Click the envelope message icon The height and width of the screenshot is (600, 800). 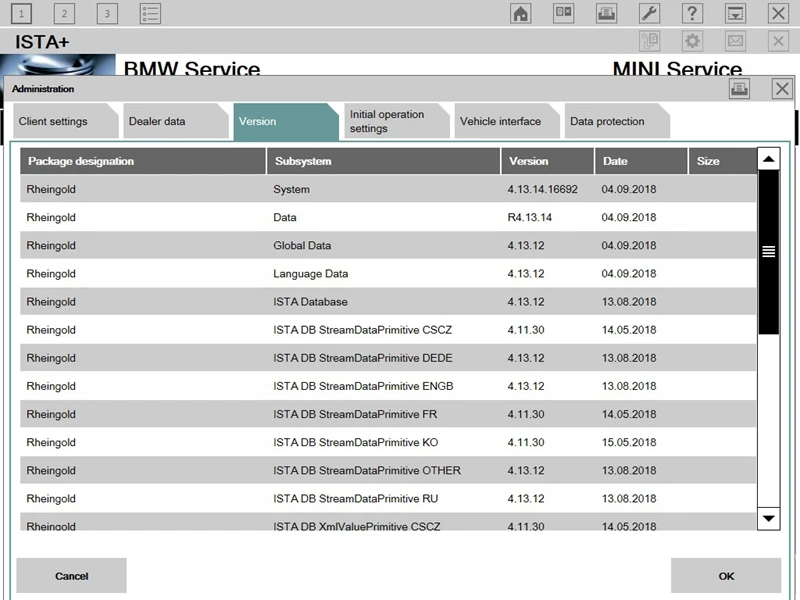point(735,41)
